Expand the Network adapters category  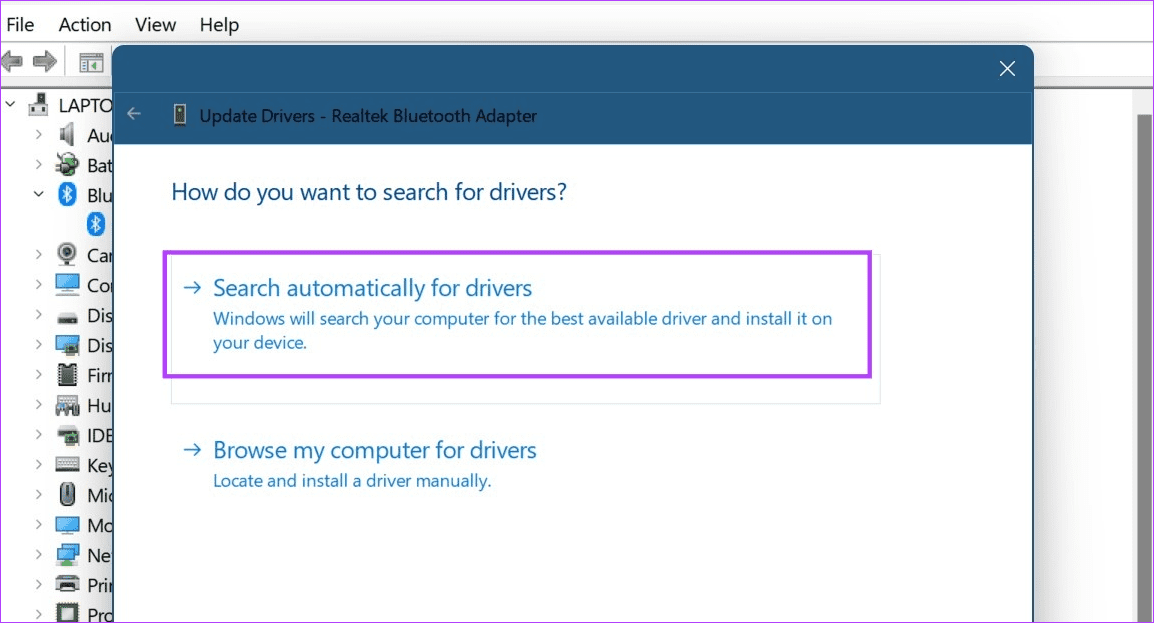[38, 555]
